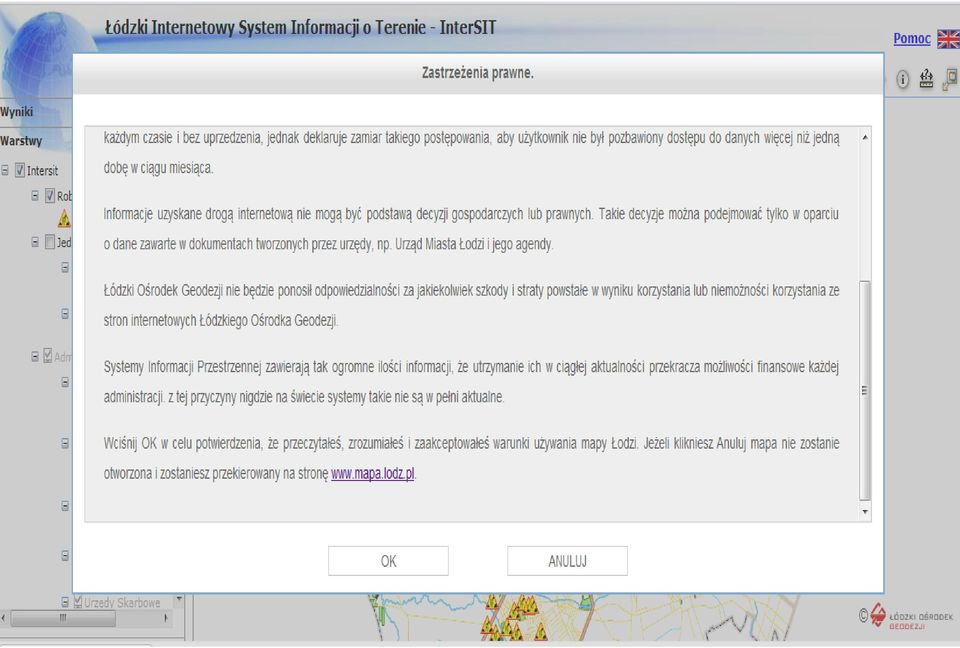
Task: Collapse the Rob tree node
Action: [x=35, y=195]
